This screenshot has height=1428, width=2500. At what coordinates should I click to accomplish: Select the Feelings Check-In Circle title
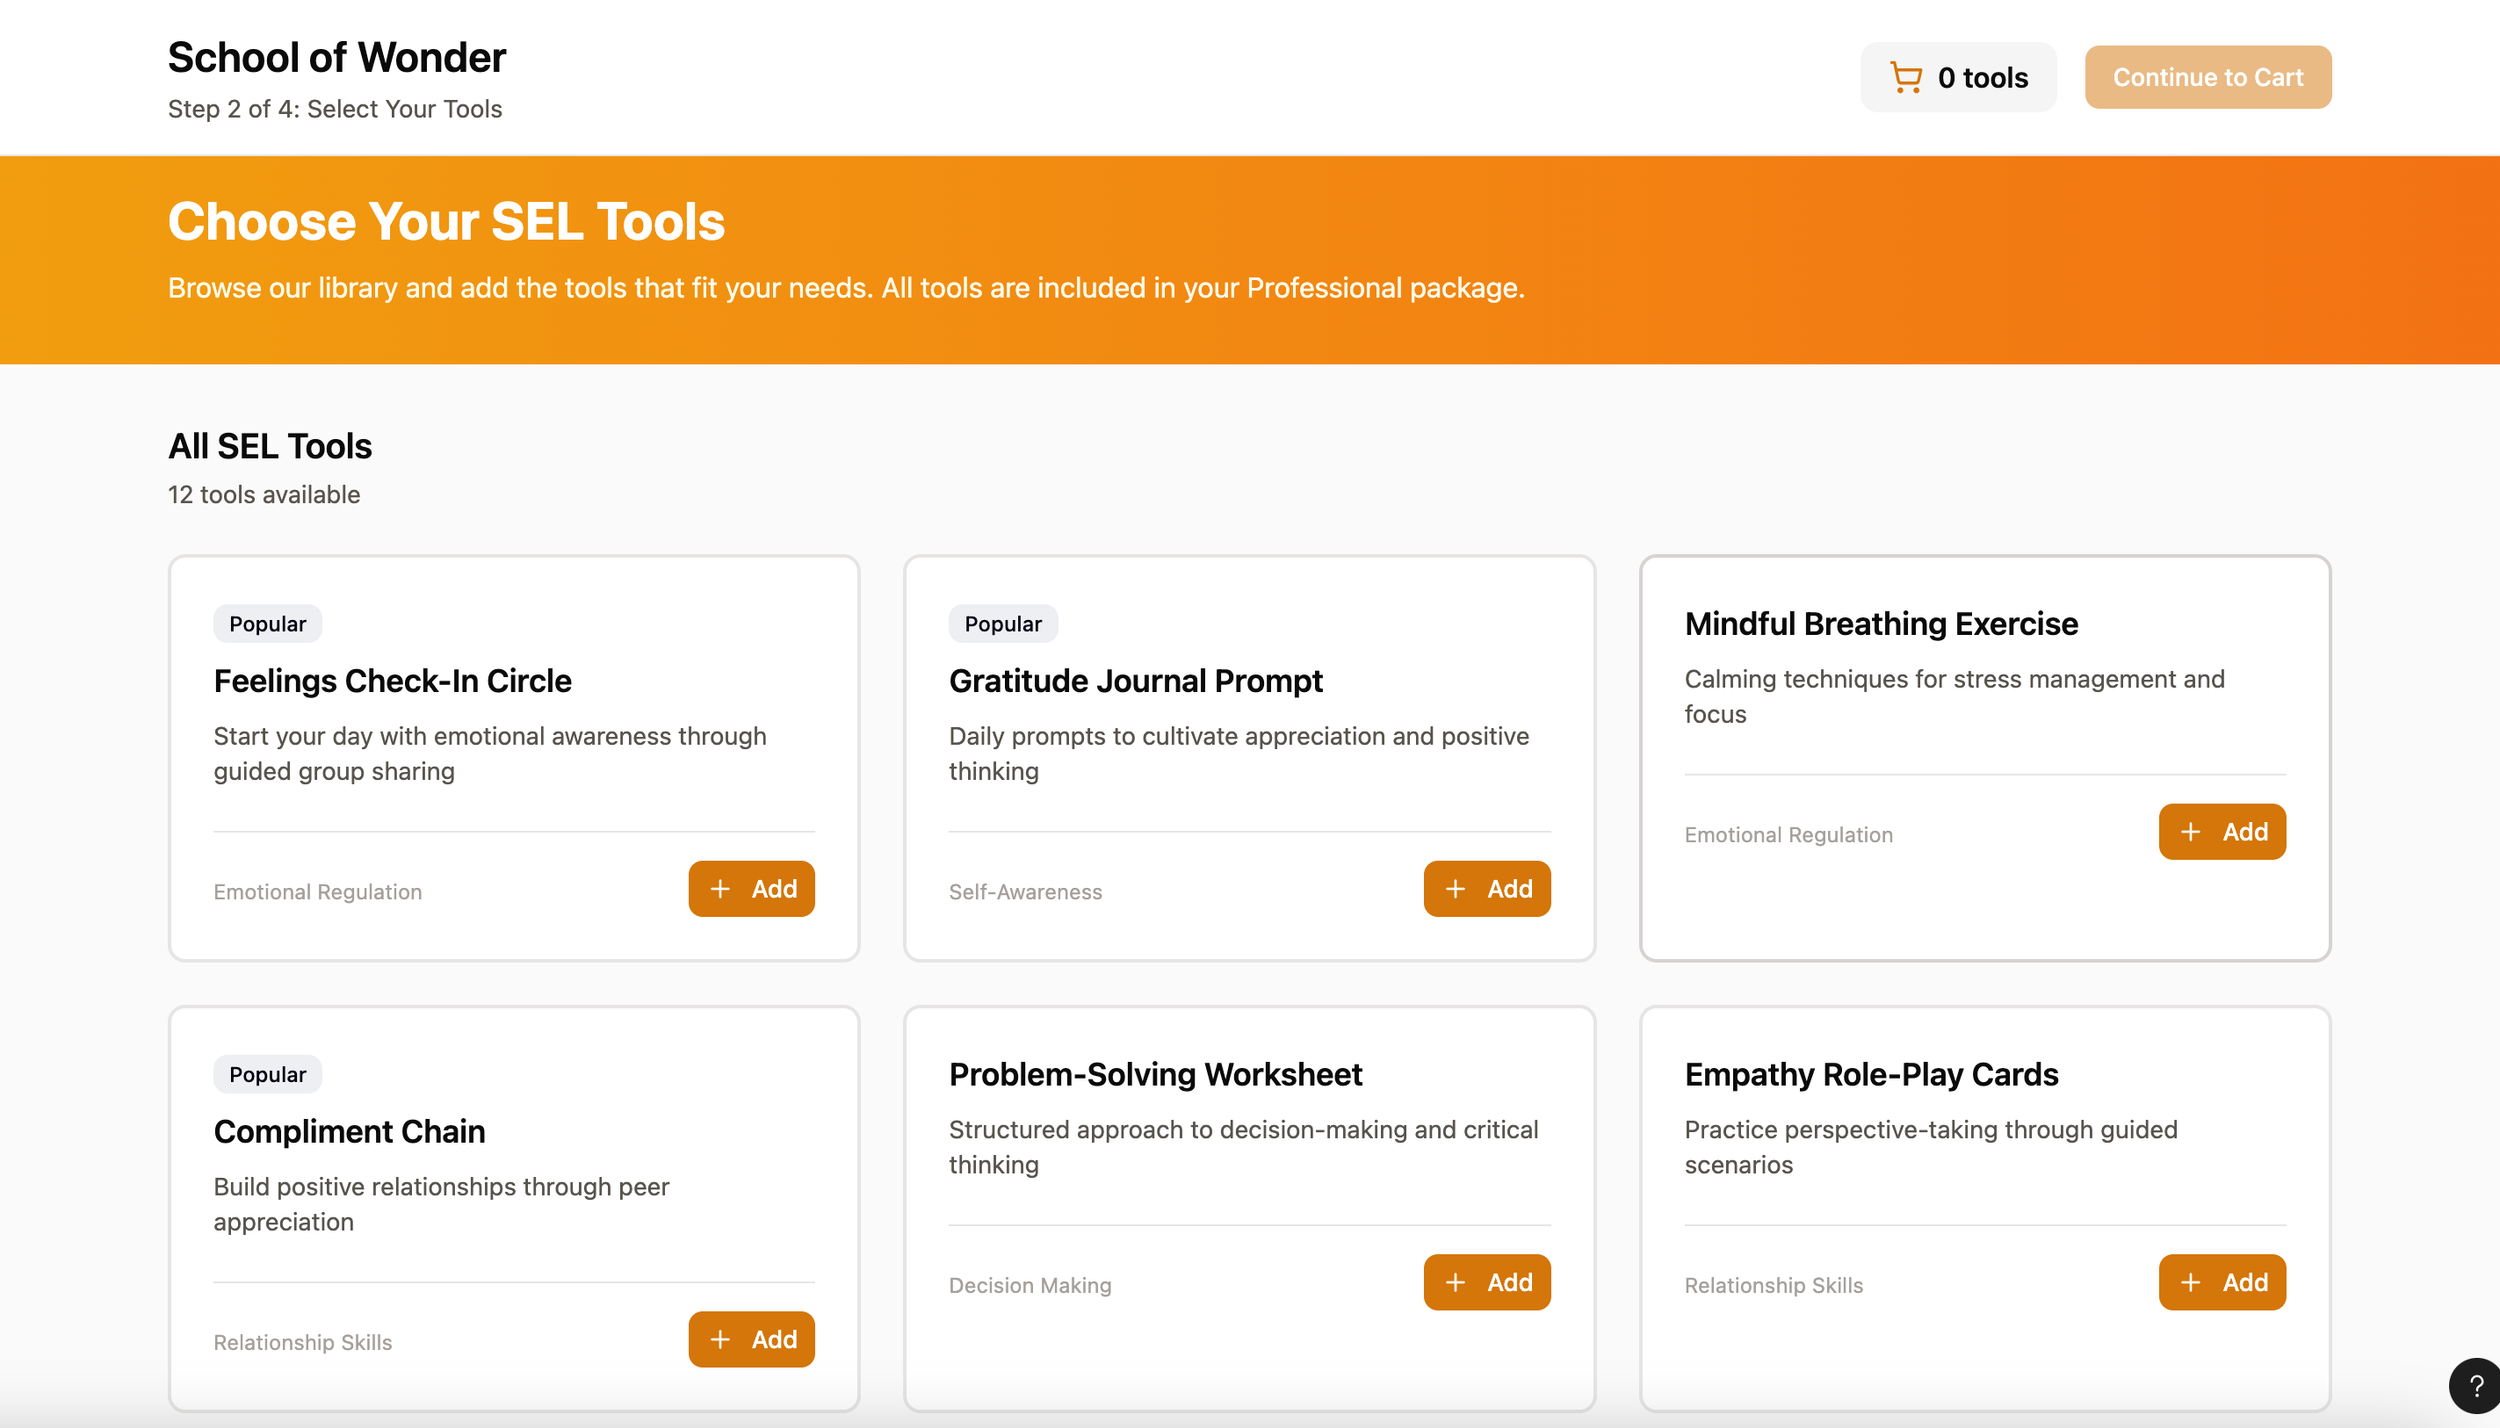click(x=392, y=681)
